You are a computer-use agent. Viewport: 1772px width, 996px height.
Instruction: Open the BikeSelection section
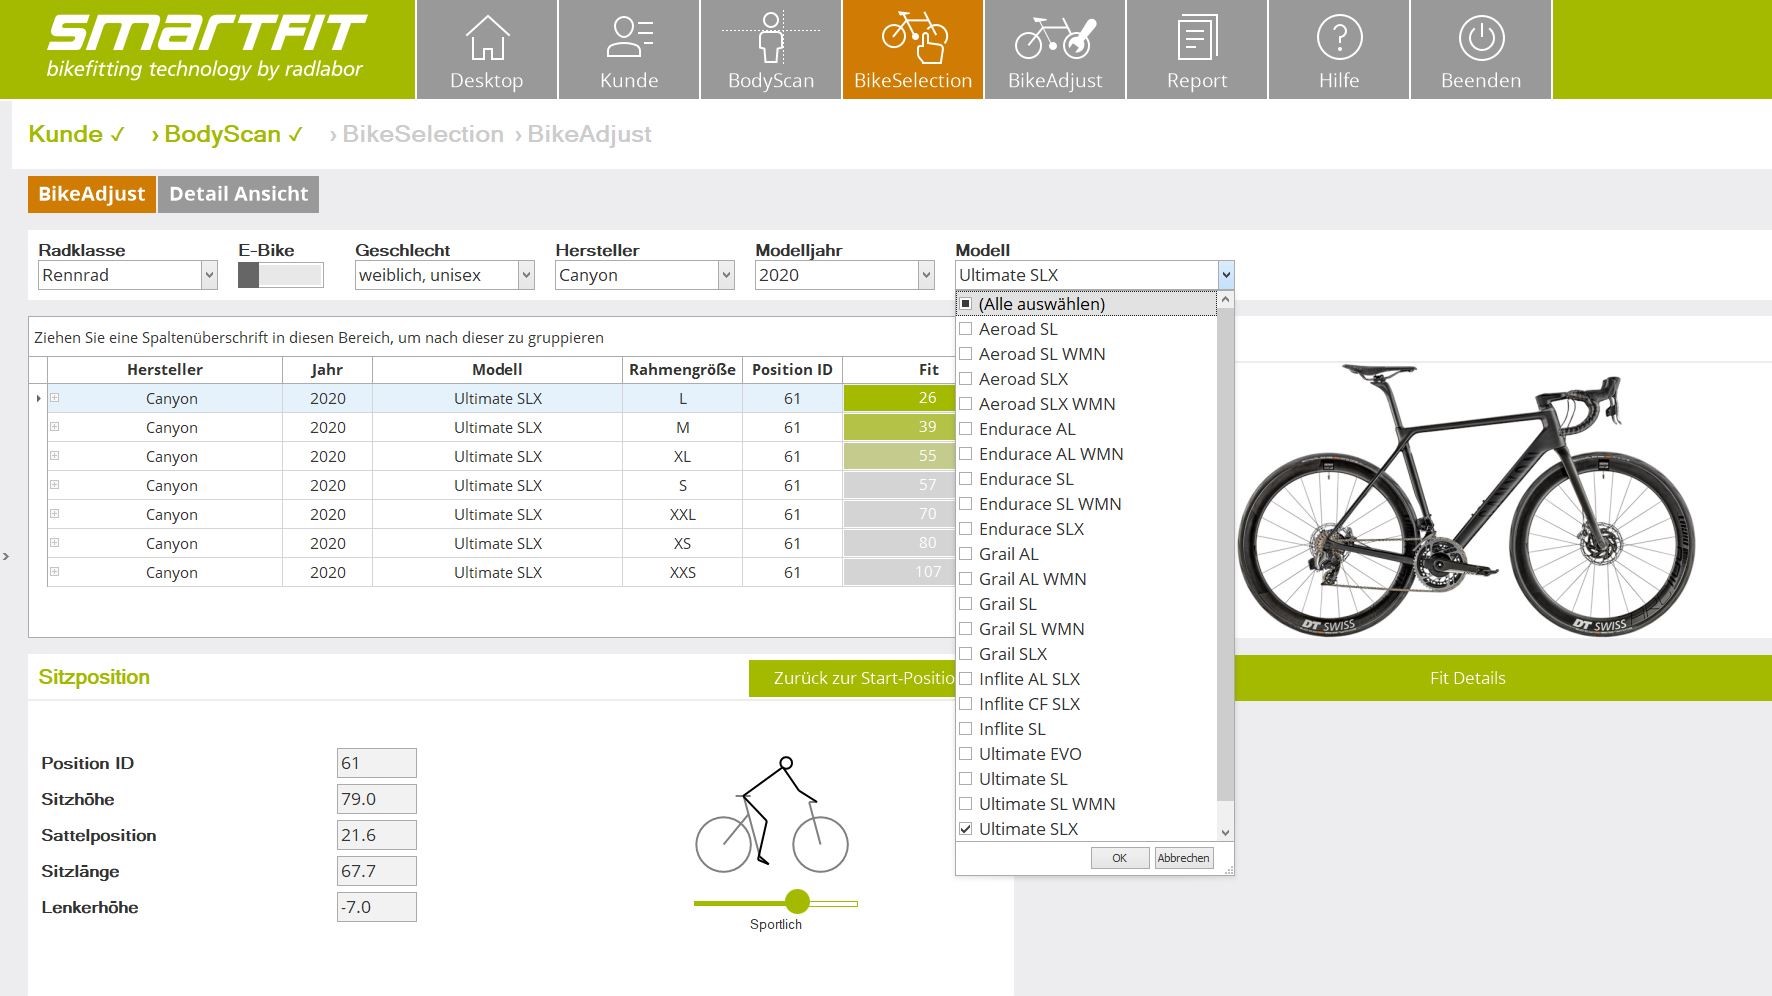(913, 49)
